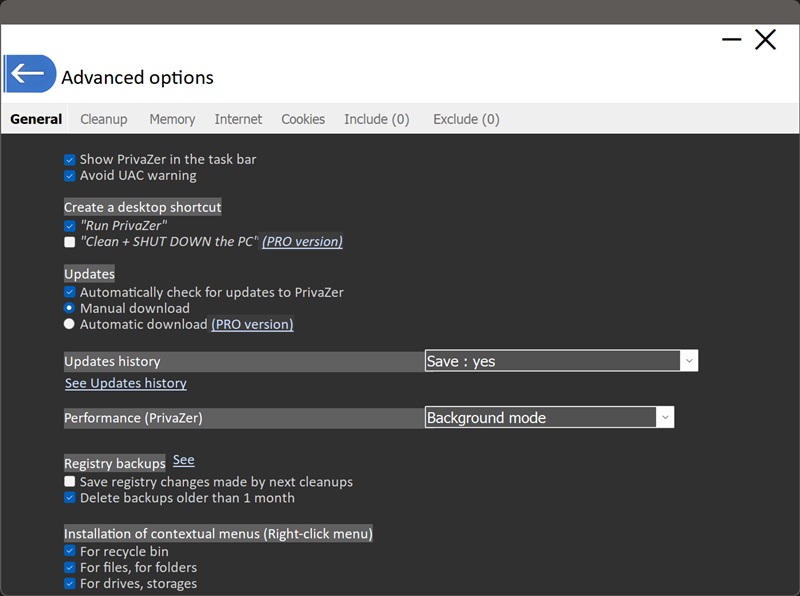Open PRO version link next to Automatic download
Viewport: 800px width, 596px height.
point(253,324)
